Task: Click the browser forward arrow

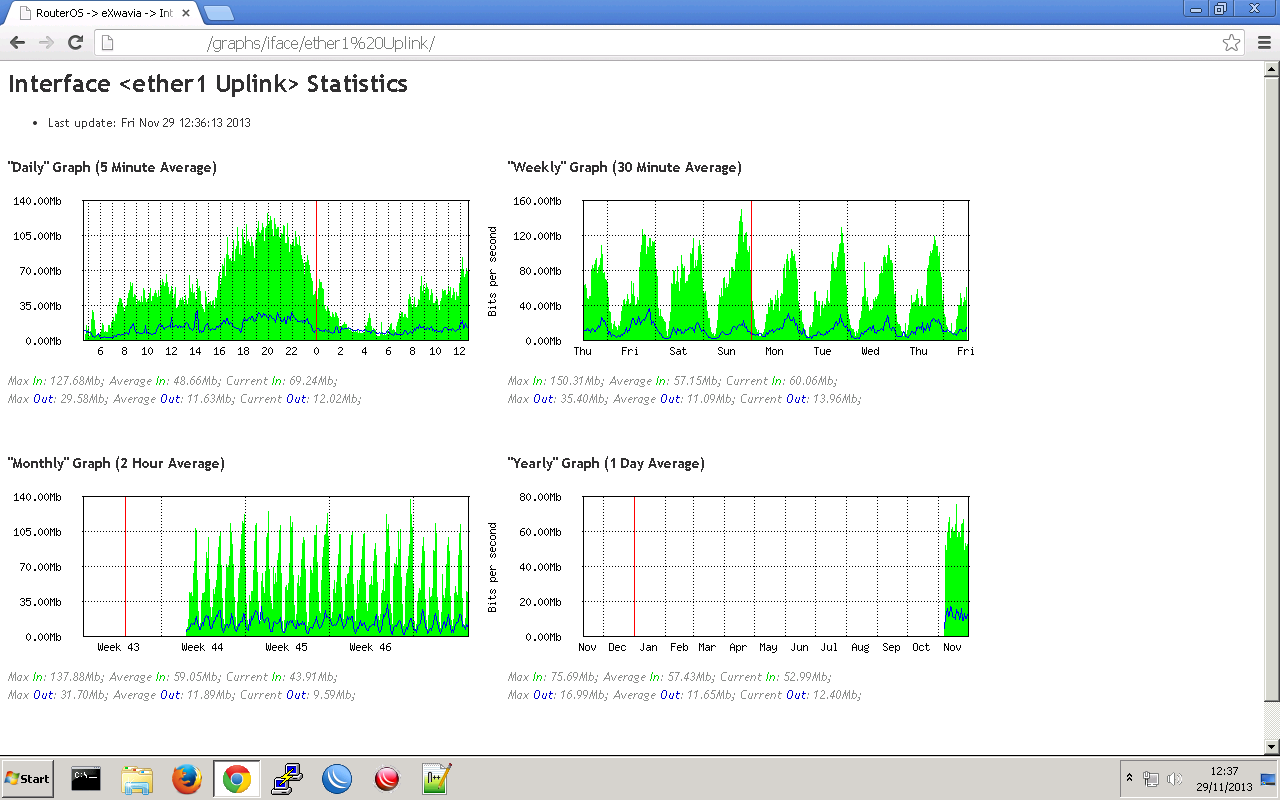Action: coord(46,42)
